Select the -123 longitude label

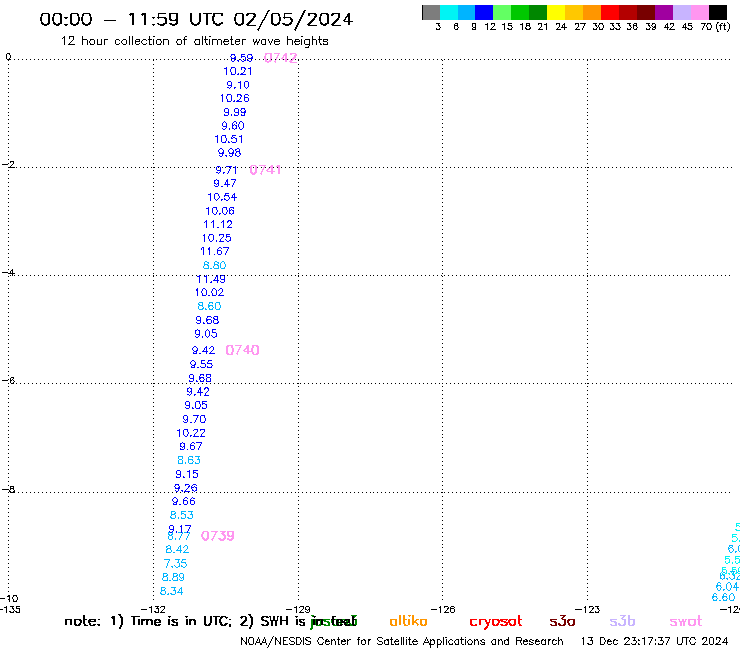pyautogui.click(x=587, y=609)
